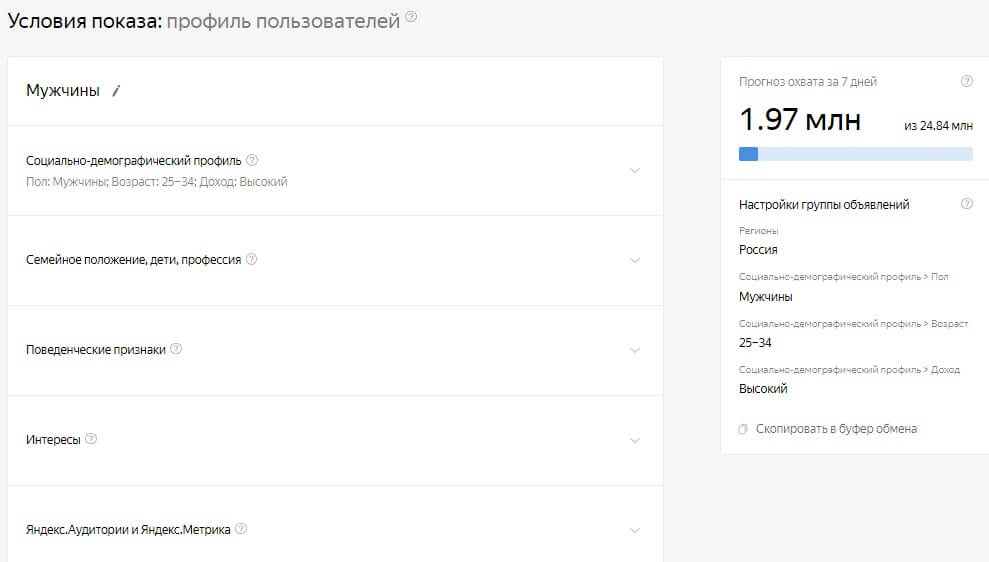The image size is (989, 562).
Task: Open help icon for Семейное положение, дети, профессия
Action: [x=251, y=259]
